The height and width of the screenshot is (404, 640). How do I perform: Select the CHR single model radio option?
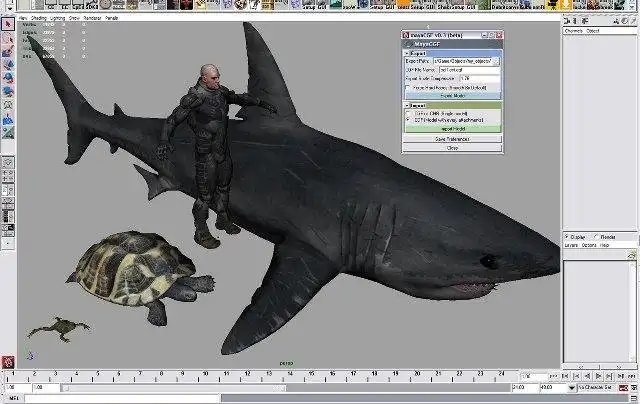[x=409, y=113]
